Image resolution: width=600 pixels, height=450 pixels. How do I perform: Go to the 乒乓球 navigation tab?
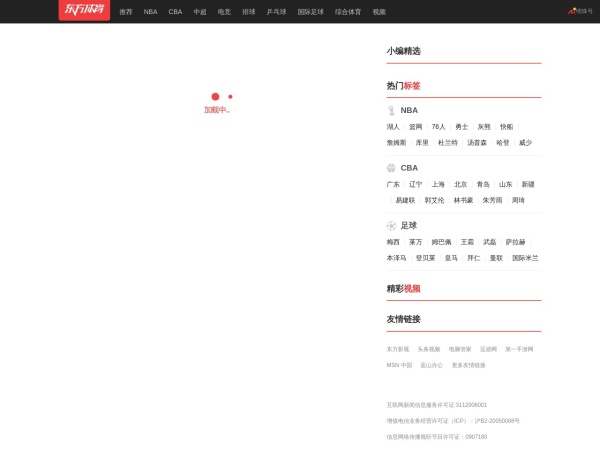point(276,12)
